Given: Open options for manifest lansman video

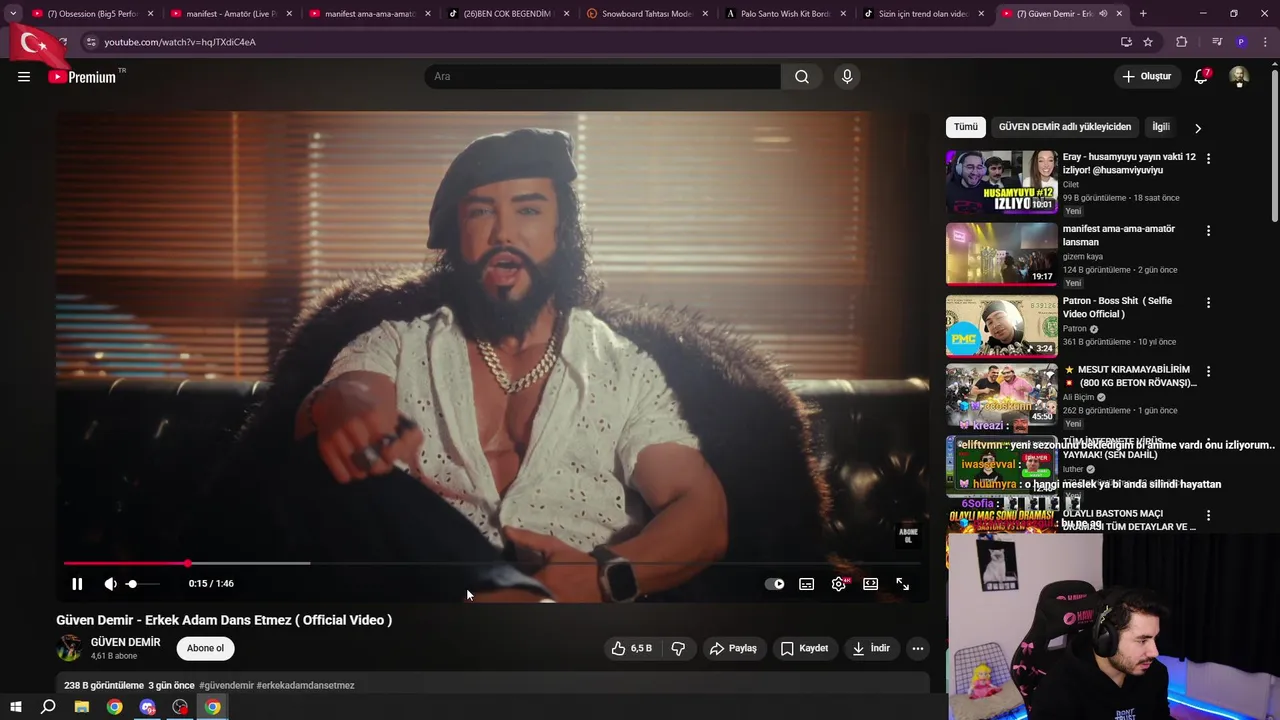Looking at the screenshot, I should [x=1208, y=231].
